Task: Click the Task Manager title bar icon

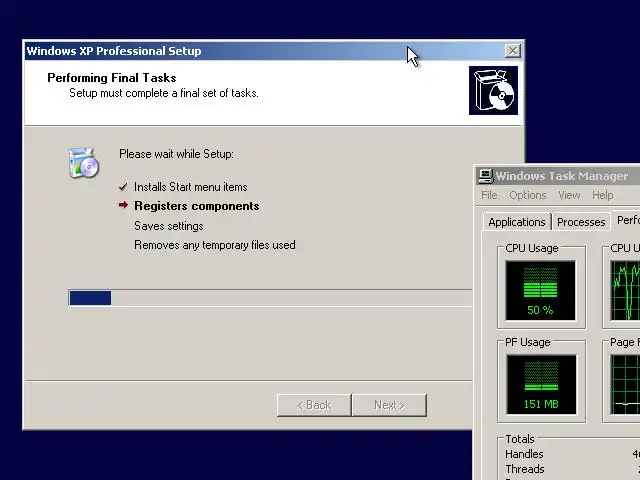Action: [x=485, y=176]
